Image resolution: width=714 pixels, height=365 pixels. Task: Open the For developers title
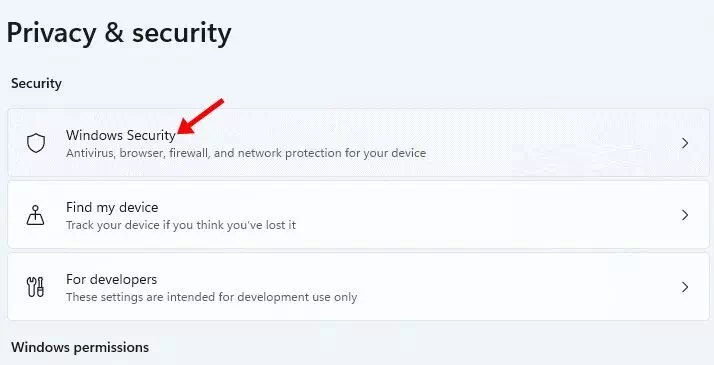pos(112,279)
